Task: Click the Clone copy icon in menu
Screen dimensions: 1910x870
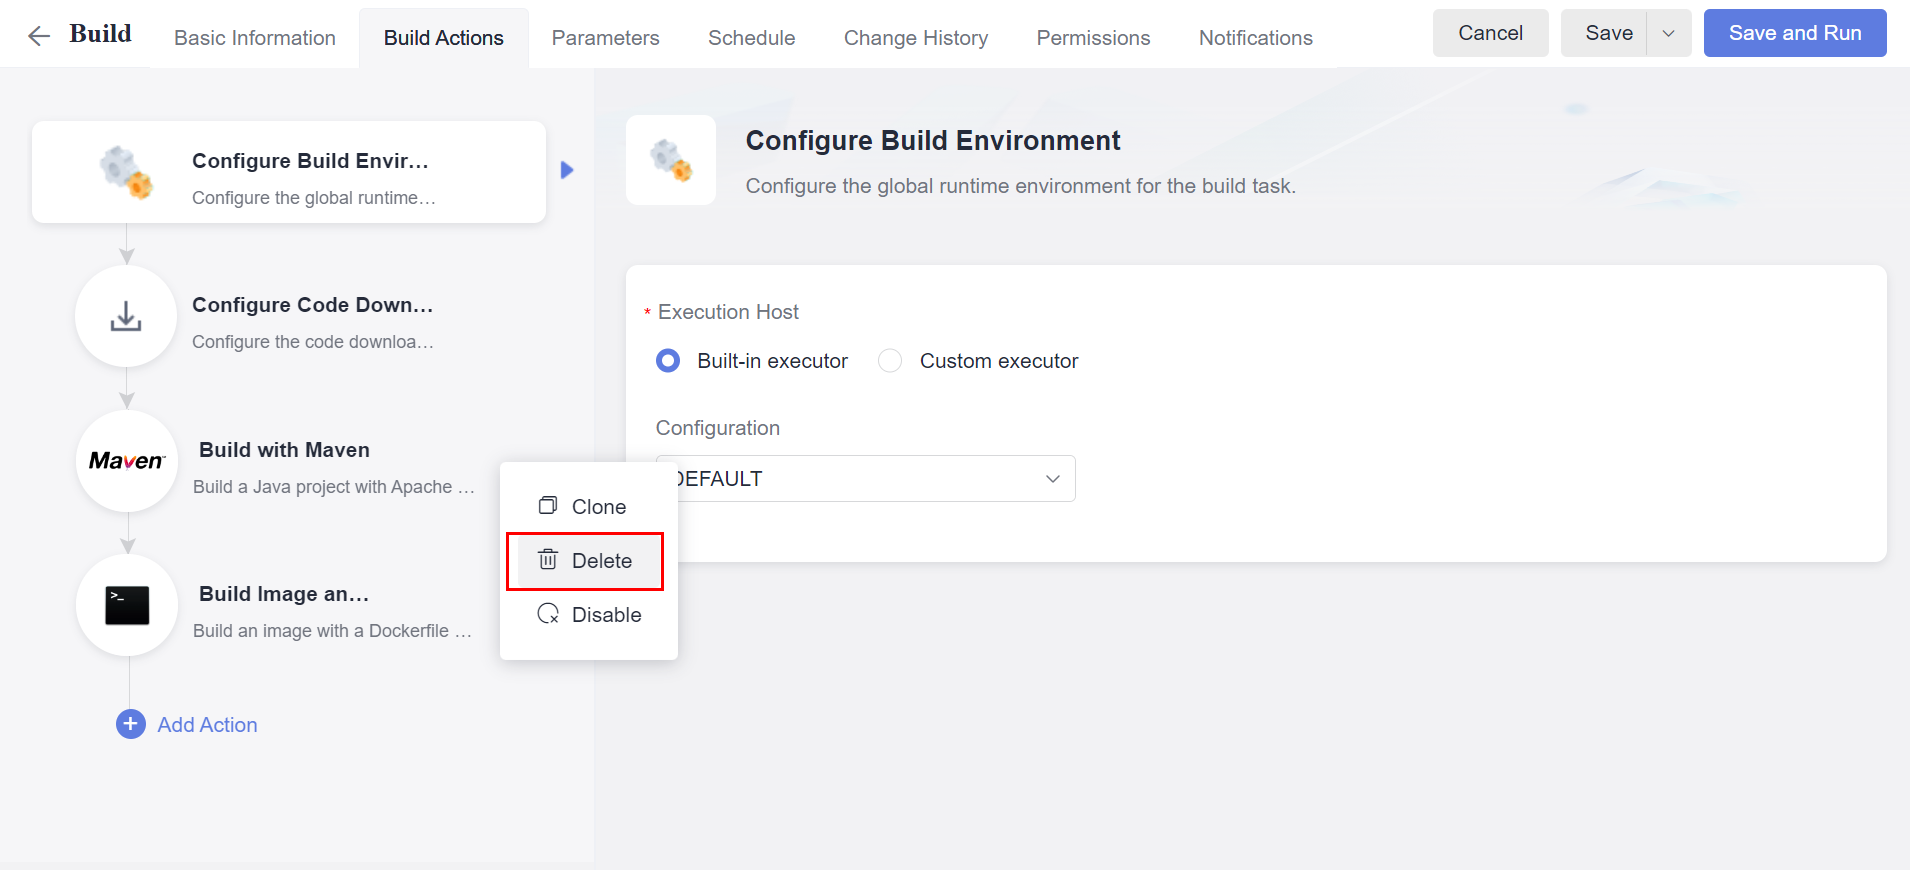Action: [548, 506]
